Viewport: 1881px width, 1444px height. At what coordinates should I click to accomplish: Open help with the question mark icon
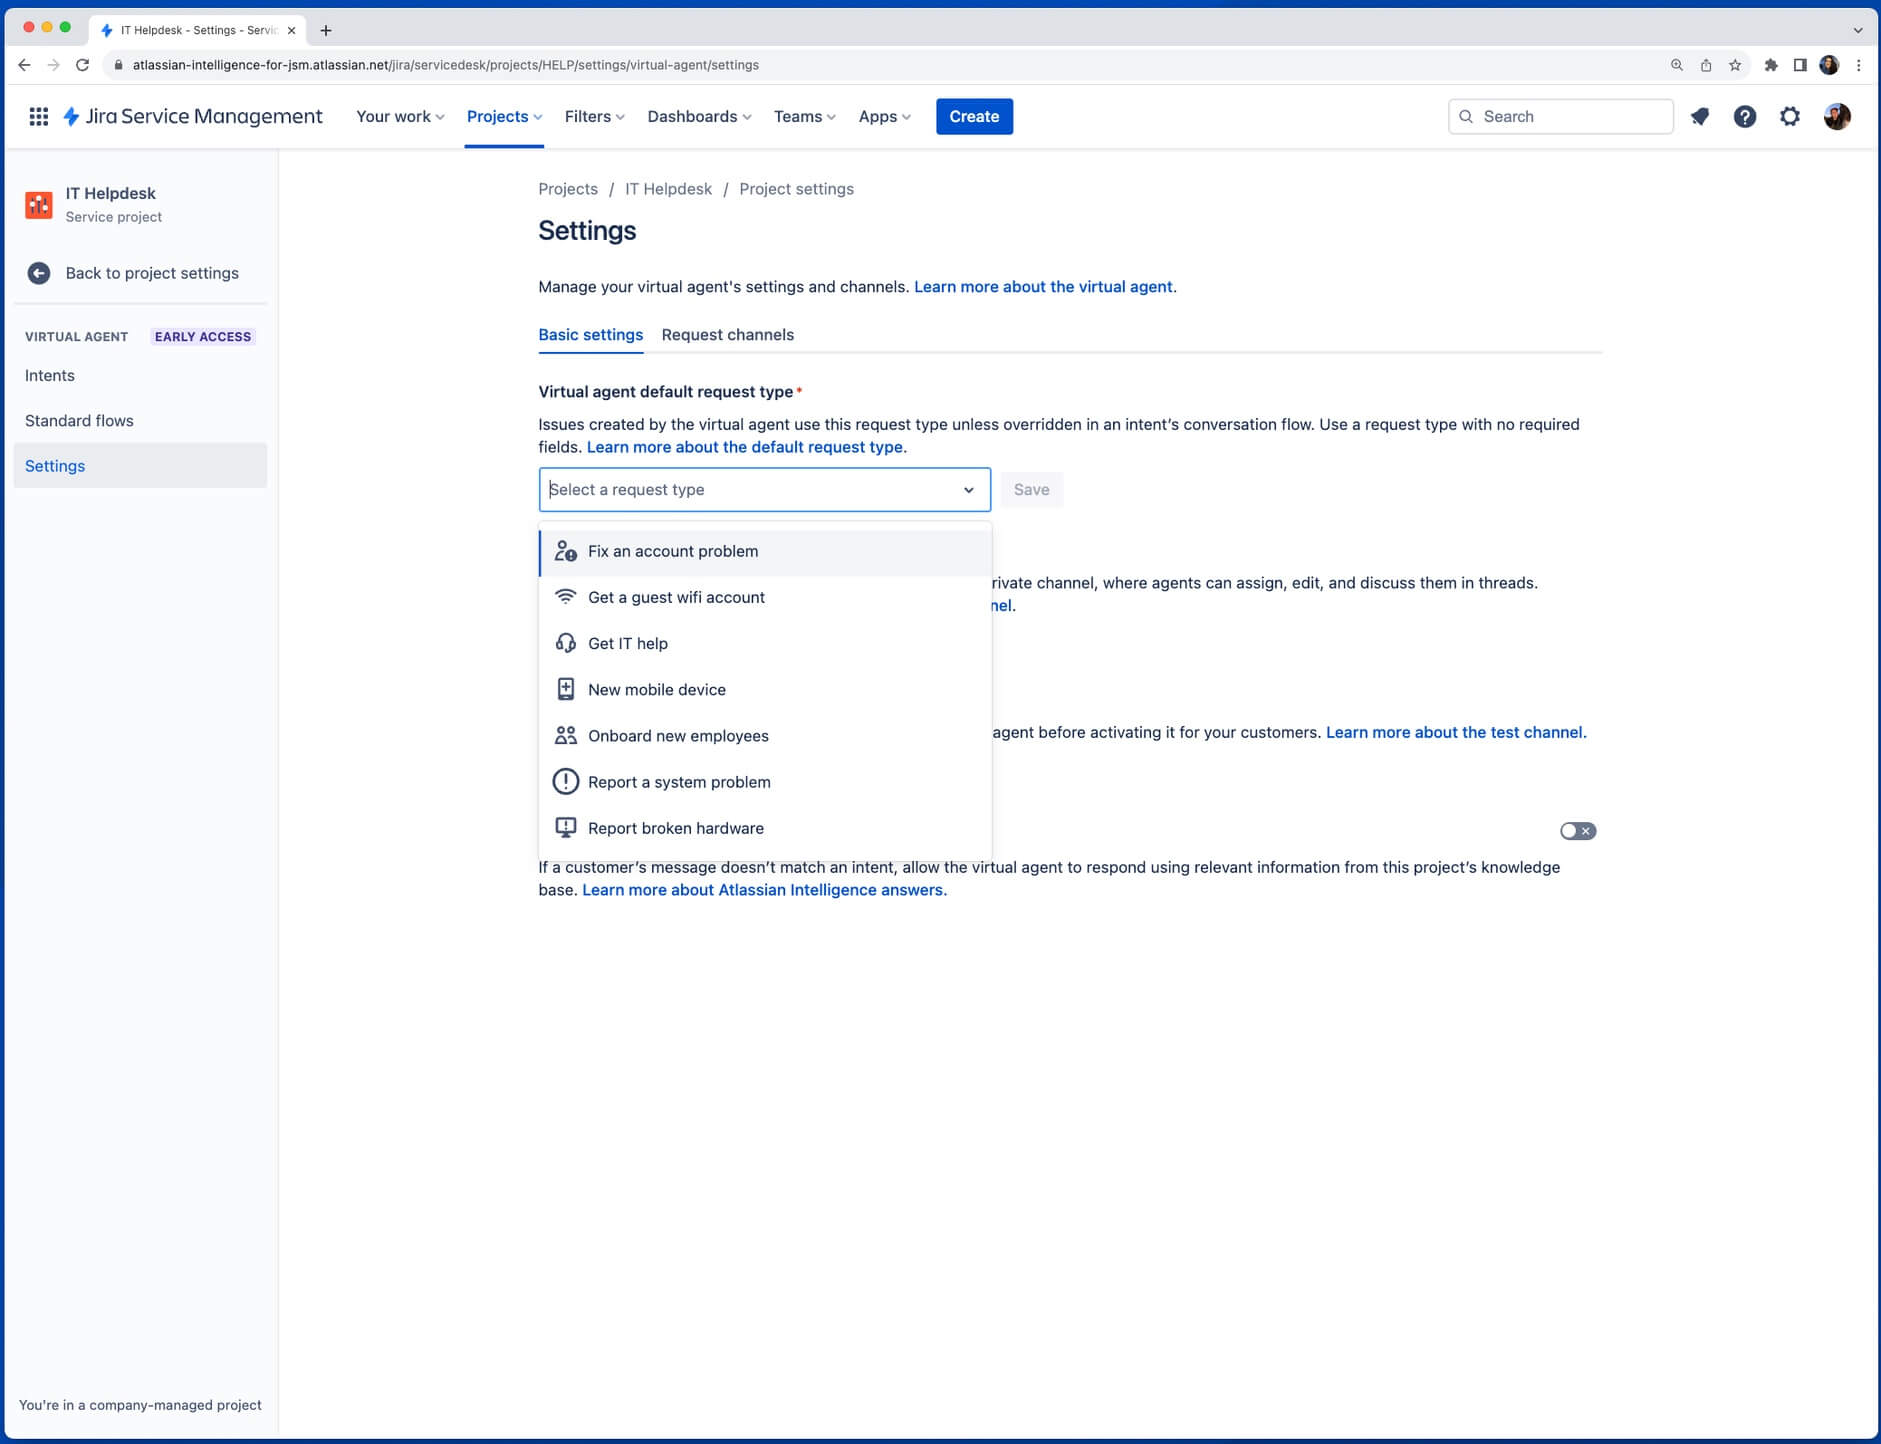click(1745, 116)
